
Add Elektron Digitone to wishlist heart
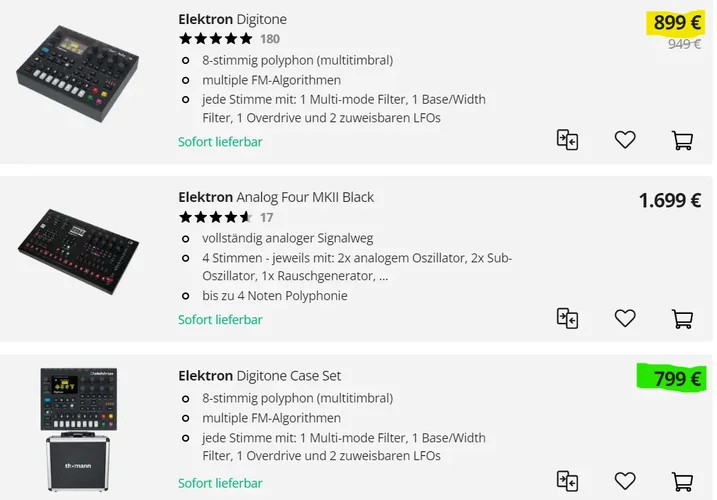point(625,140)
